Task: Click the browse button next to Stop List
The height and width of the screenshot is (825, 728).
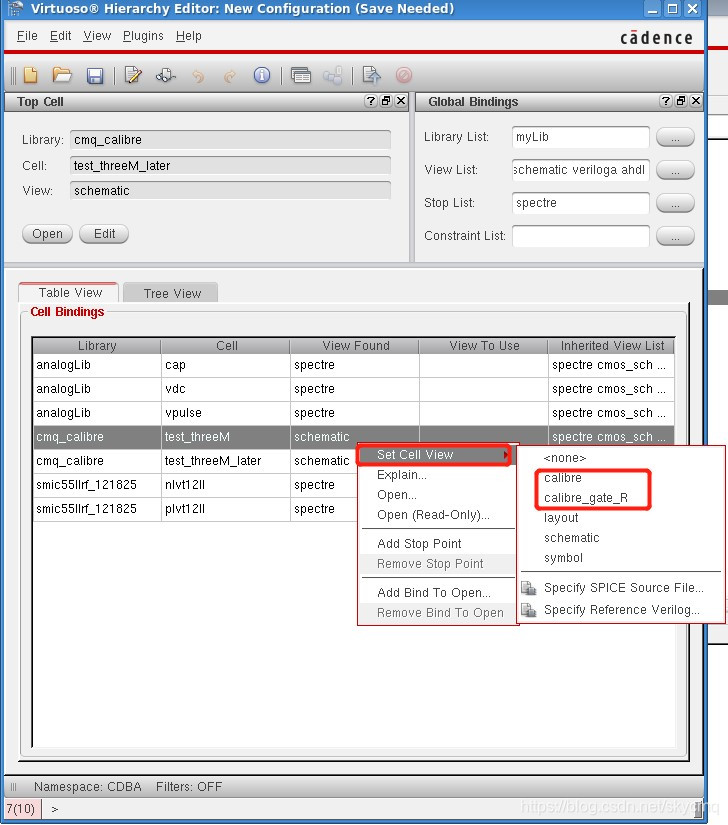Action: click(x=675, y=203)
